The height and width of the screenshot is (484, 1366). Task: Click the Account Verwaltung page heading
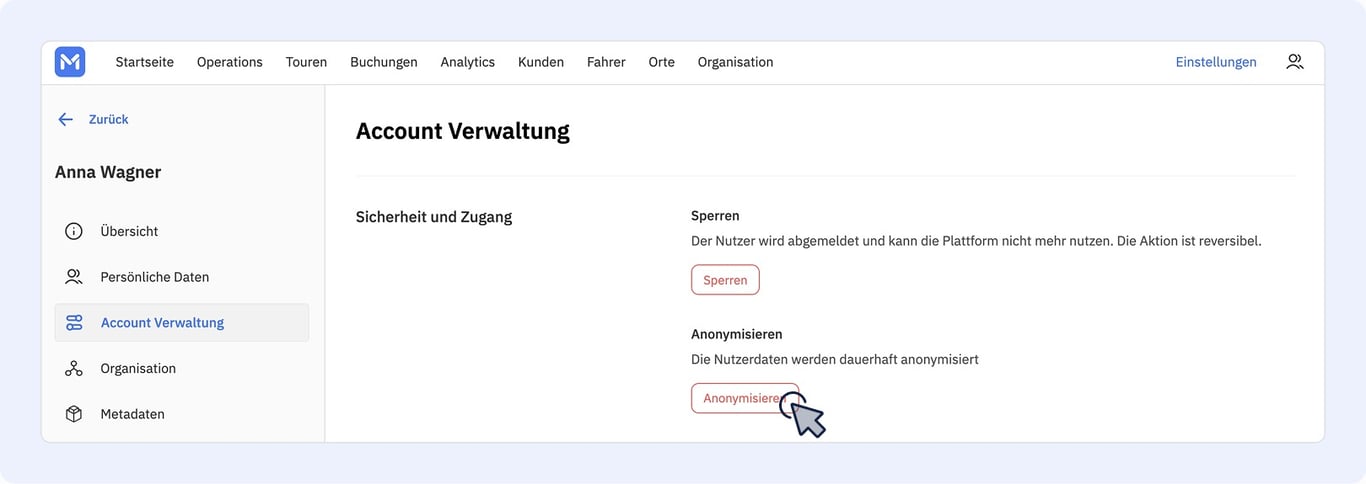(x=463, y=131)
